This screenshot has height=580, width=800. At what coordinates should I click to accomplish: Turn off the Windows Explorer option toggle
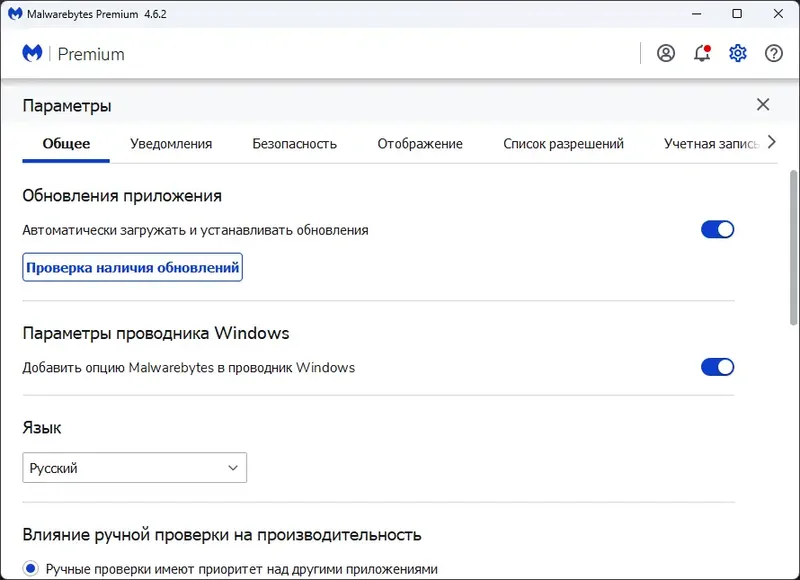717,367
